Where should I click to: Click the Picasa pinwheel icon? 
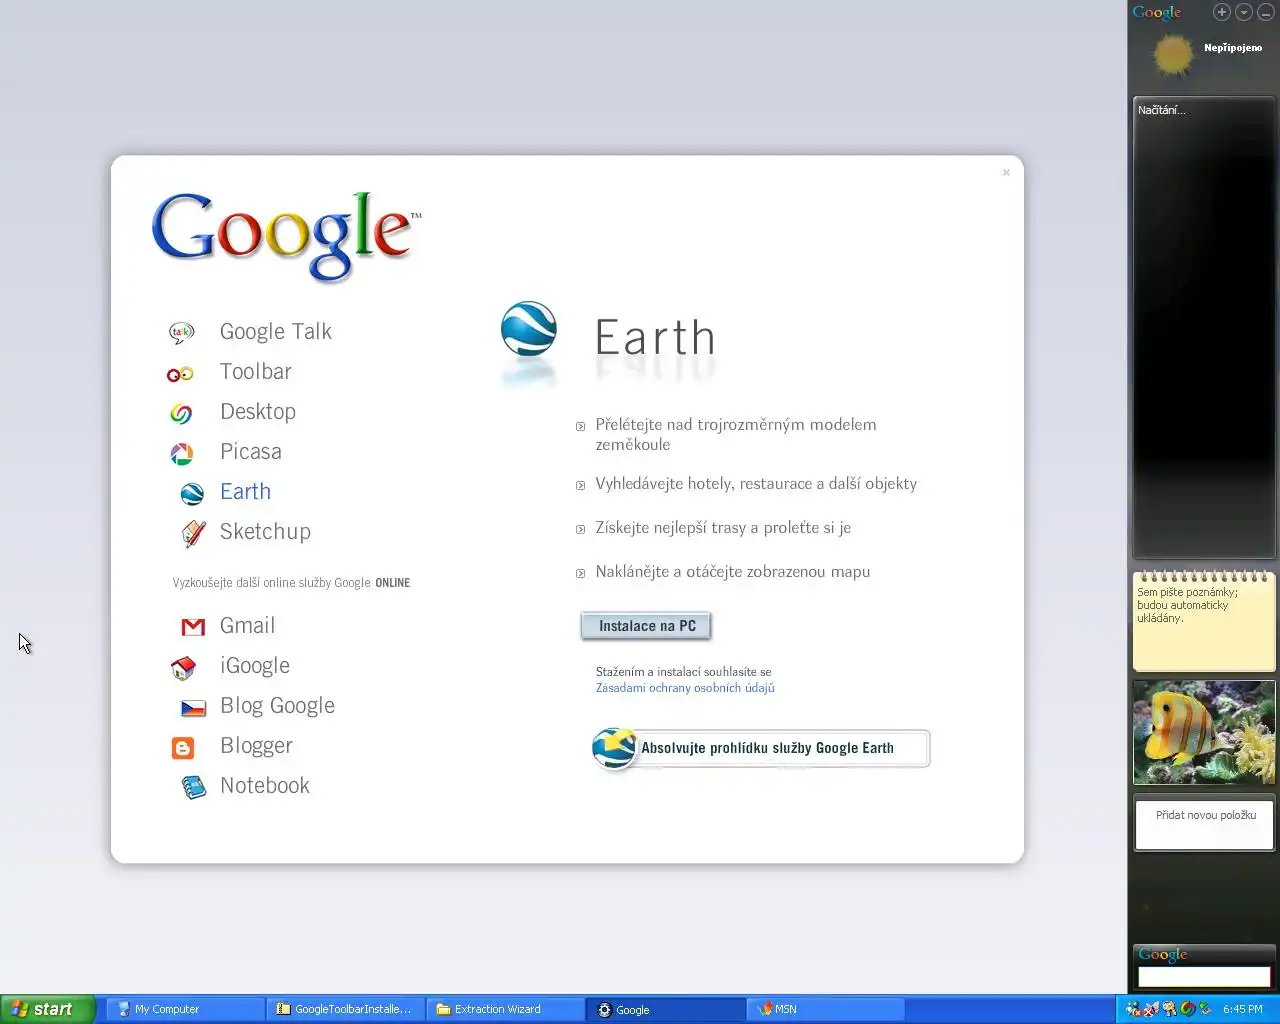point(181,454)
